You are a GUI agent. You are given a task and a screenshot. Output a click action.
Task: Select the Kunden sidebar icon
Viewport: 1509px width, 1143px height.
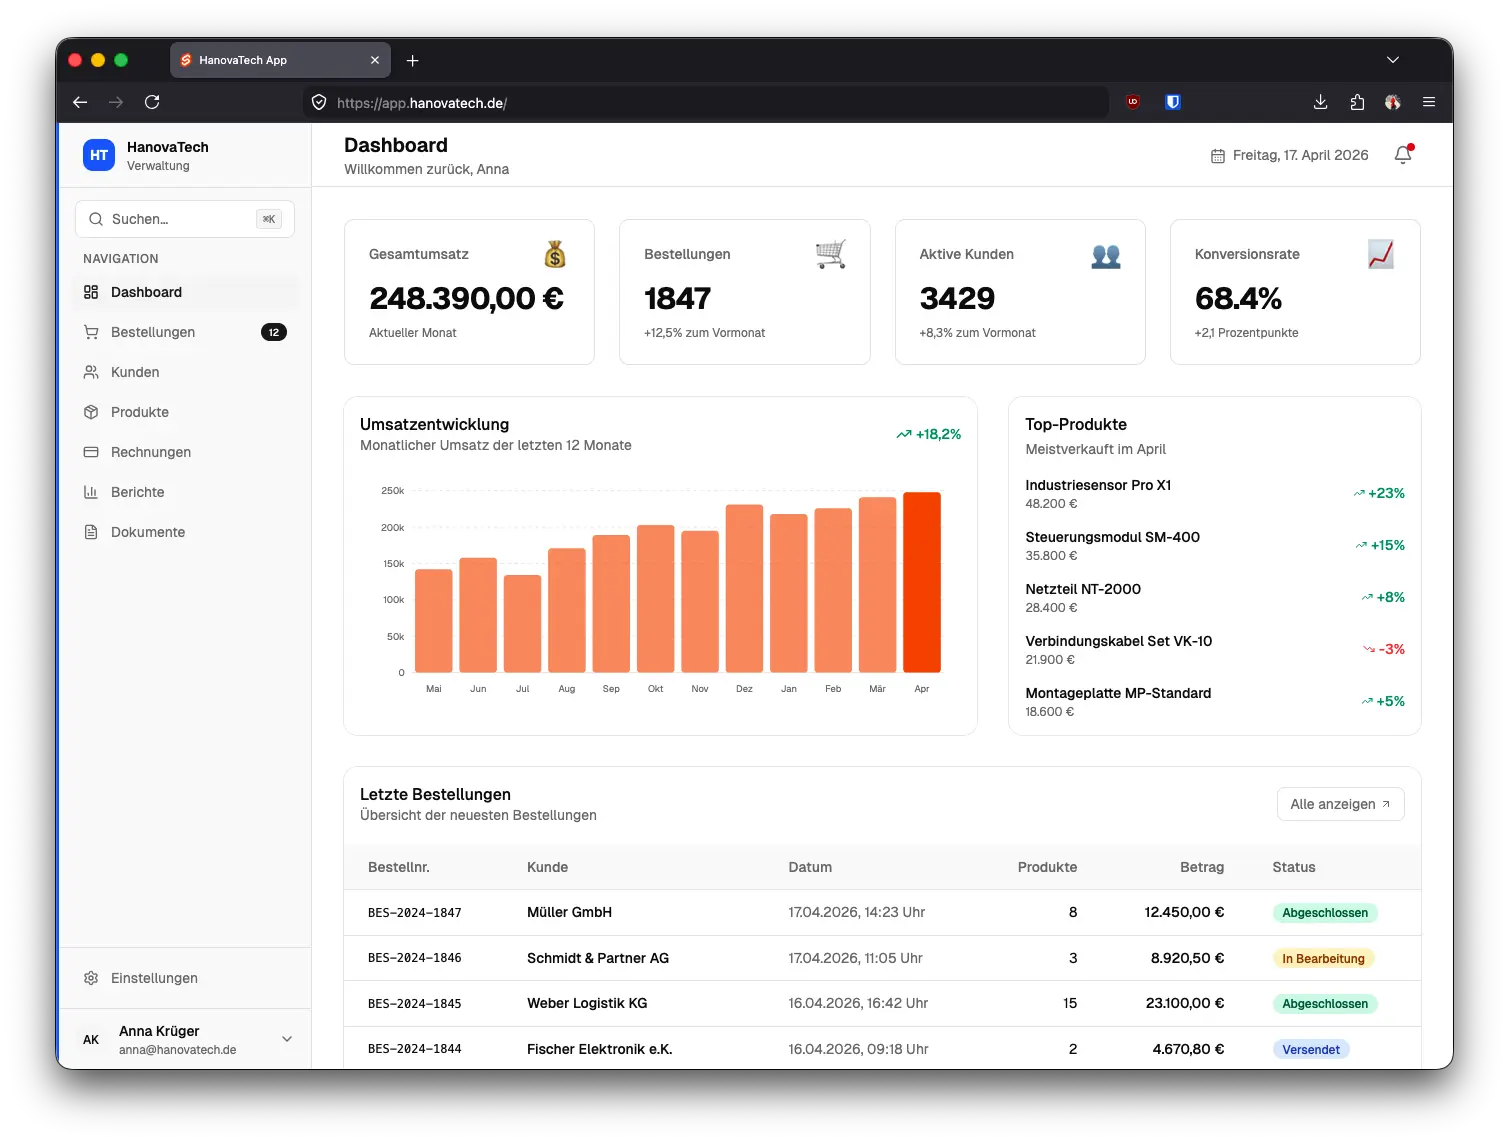[x=91, y=371]
